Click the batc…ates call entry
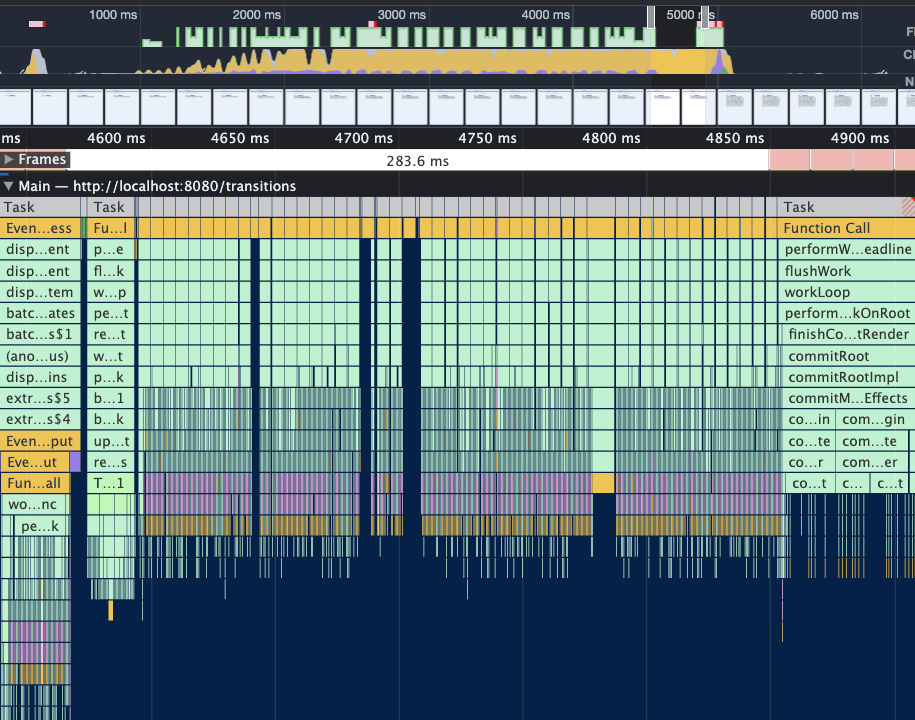The image size is (915, 720). [36, 313]
